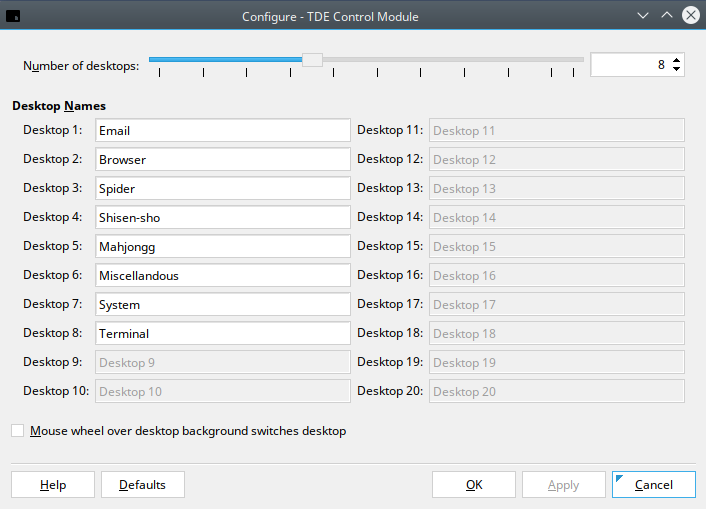Close the Configure dialog with X
The image size is (706, 509).
690,16
